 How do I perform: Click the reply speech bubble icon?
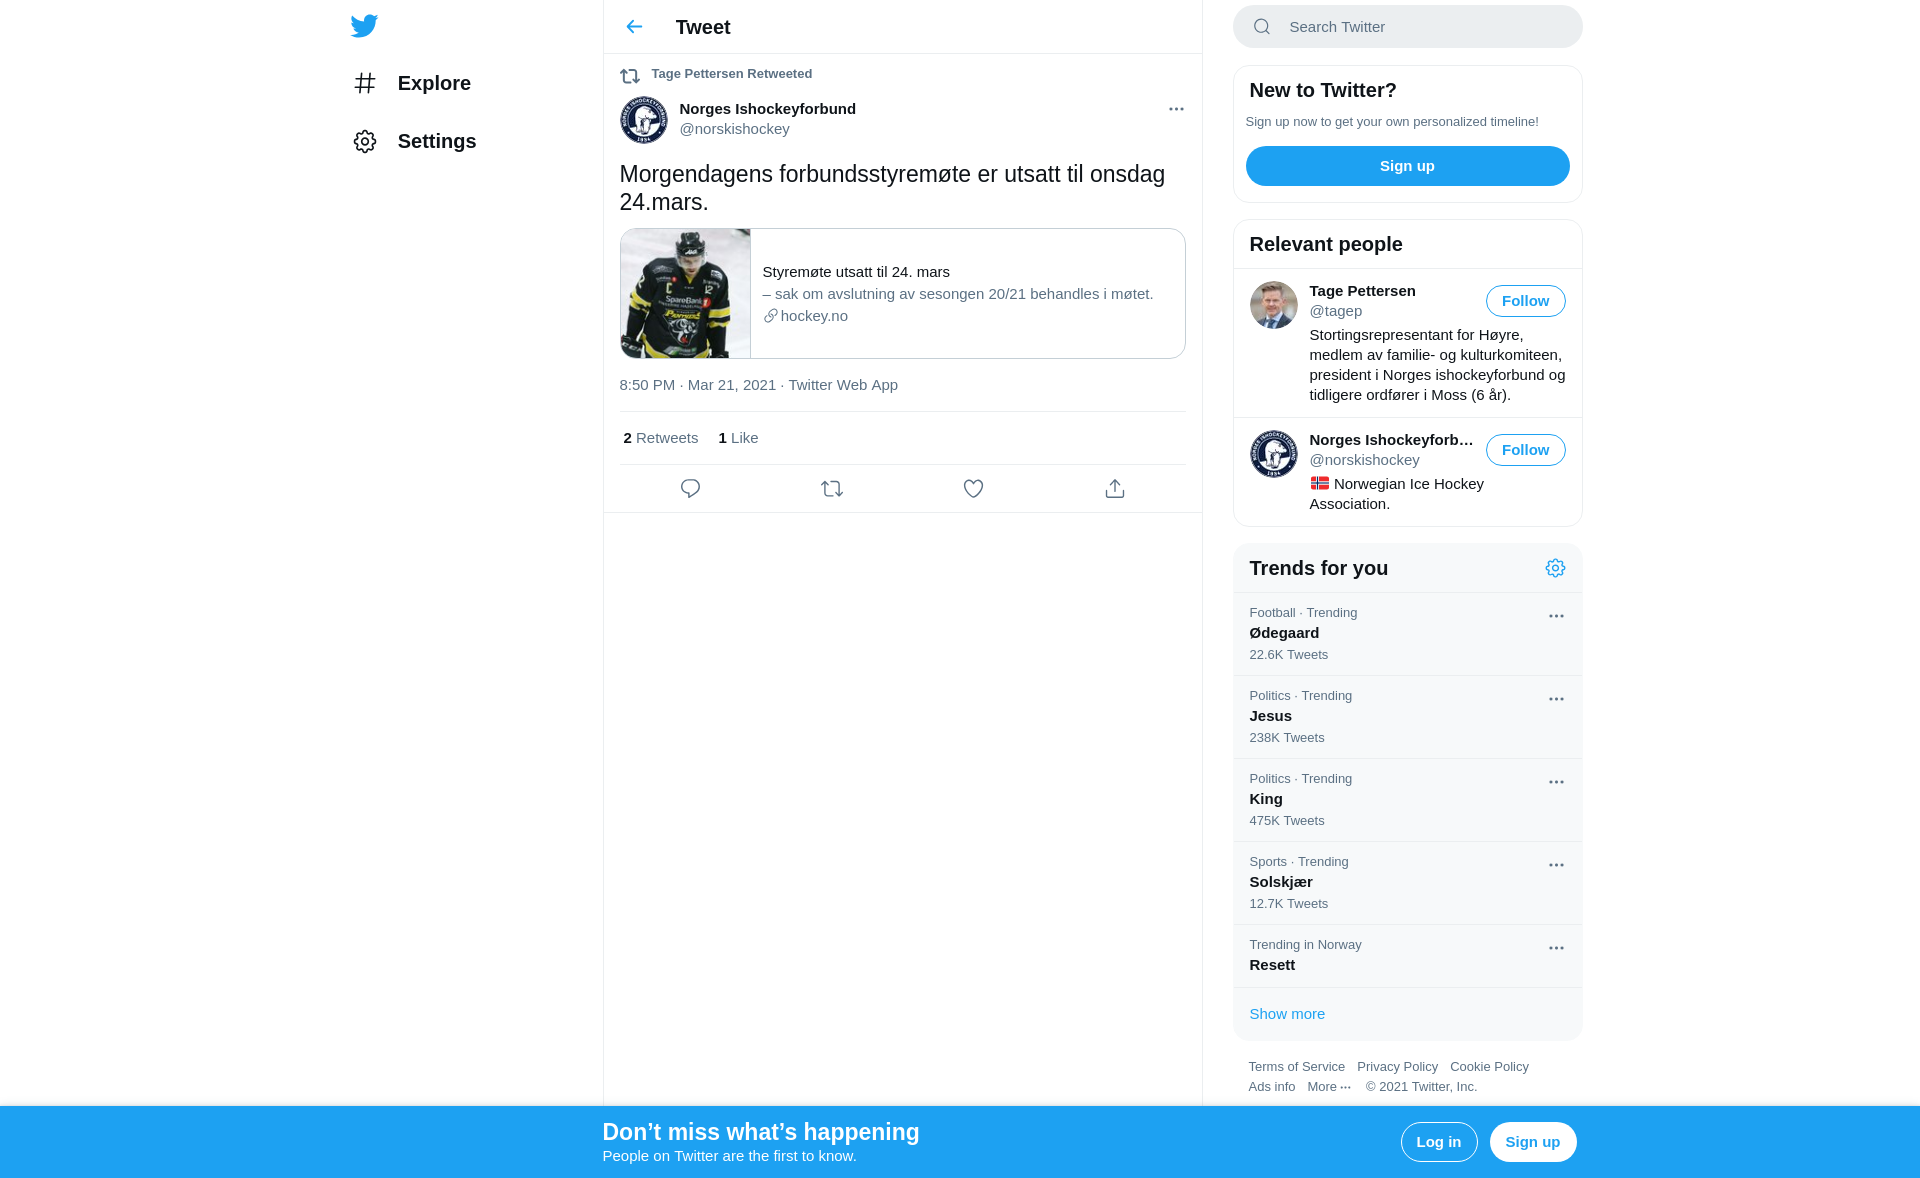(x=690, y=489)
